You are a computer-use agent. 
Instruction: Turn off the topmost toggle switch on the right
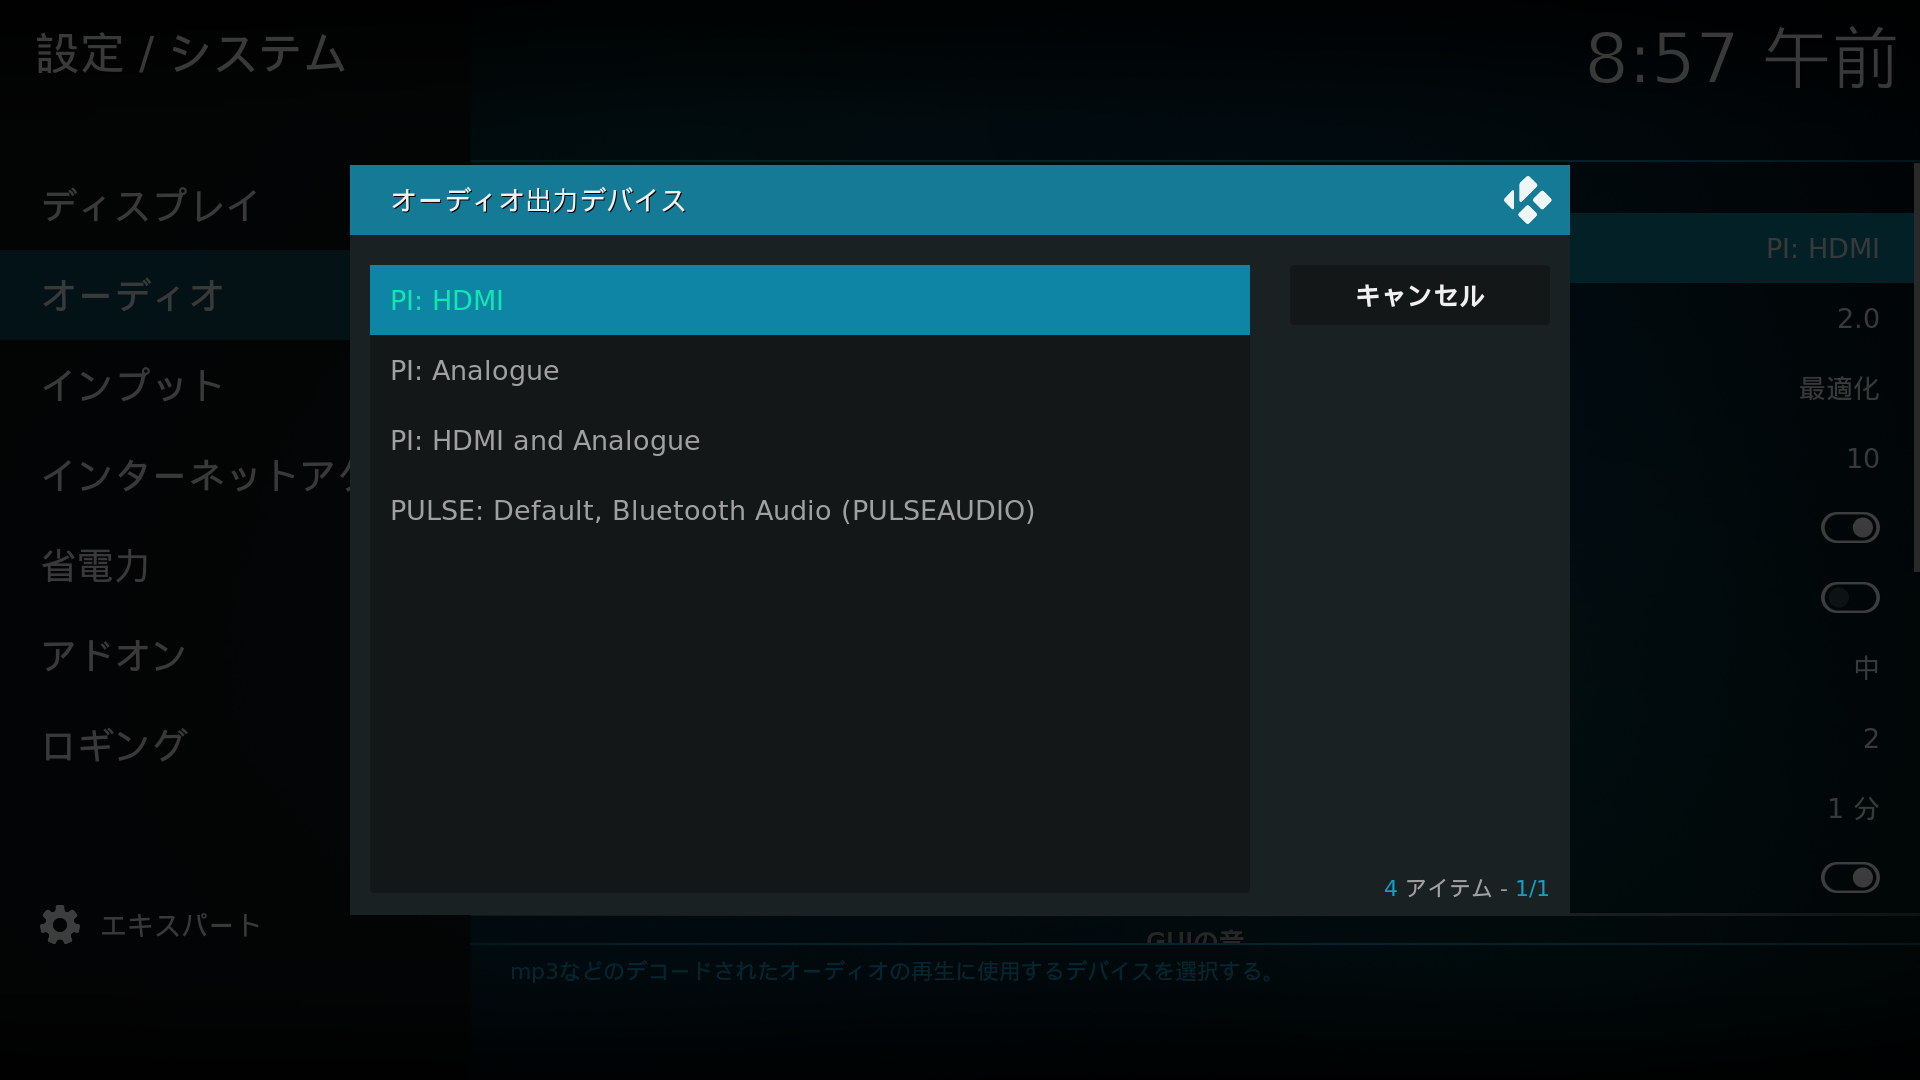tap(1851, 527)
